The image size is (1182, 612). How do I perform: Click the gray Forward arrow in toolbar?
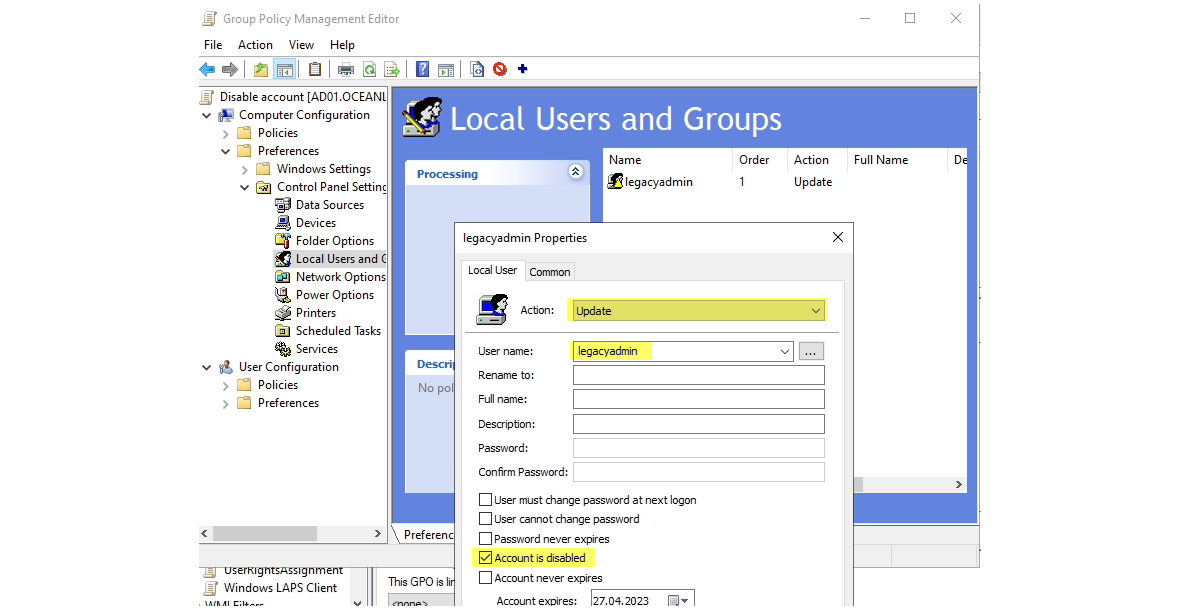coord(230,69)
